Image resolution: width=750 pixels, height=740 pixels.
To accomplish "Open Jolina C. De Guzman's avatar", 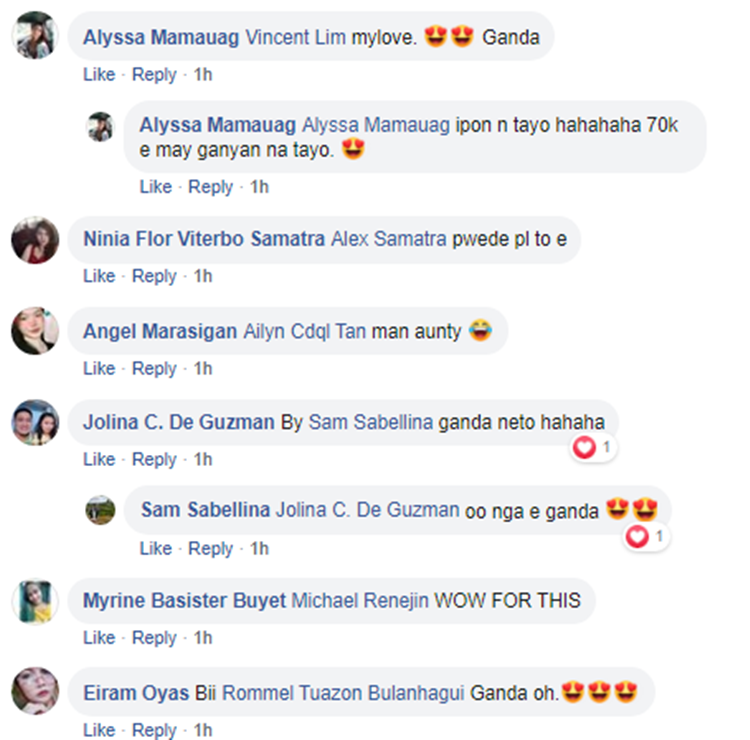I will click(x=35, y=422).
